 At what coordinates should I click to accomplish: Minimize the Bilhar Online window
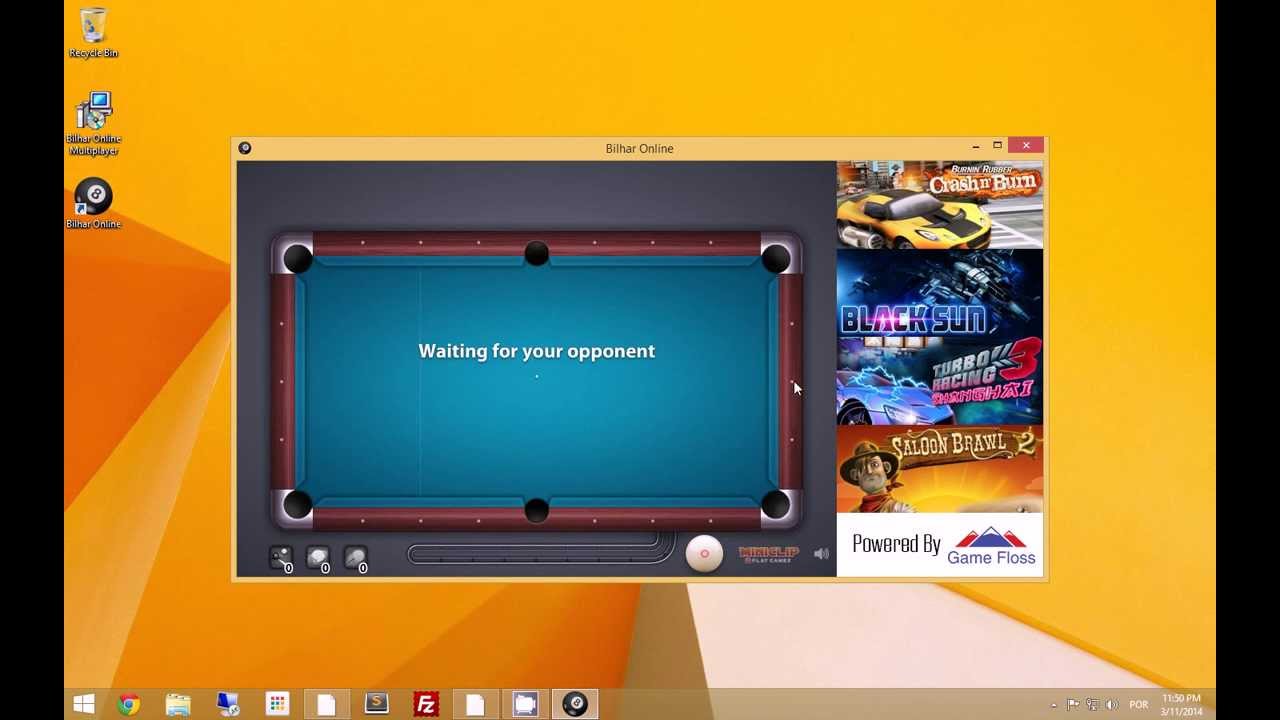(976, 147)
